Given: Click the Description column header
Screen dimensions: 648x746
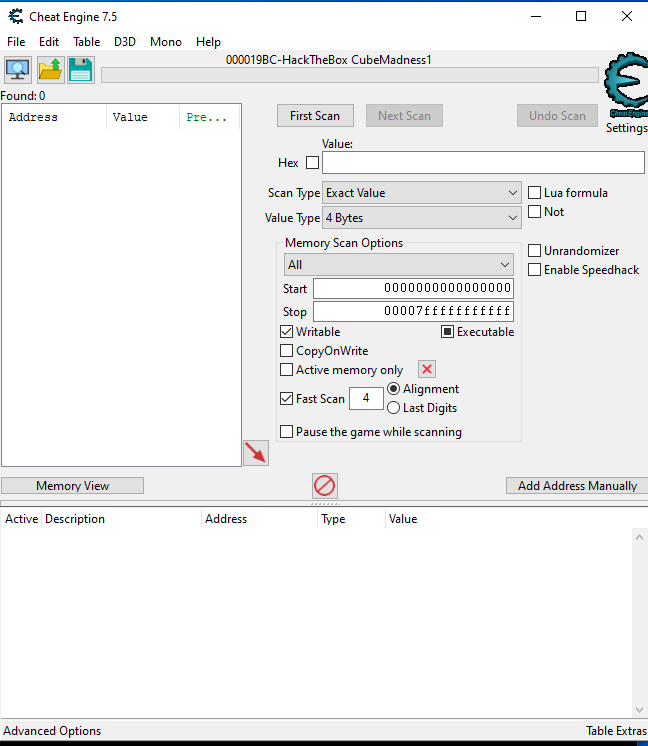Looking at the screenshot, I should point(122,519).
